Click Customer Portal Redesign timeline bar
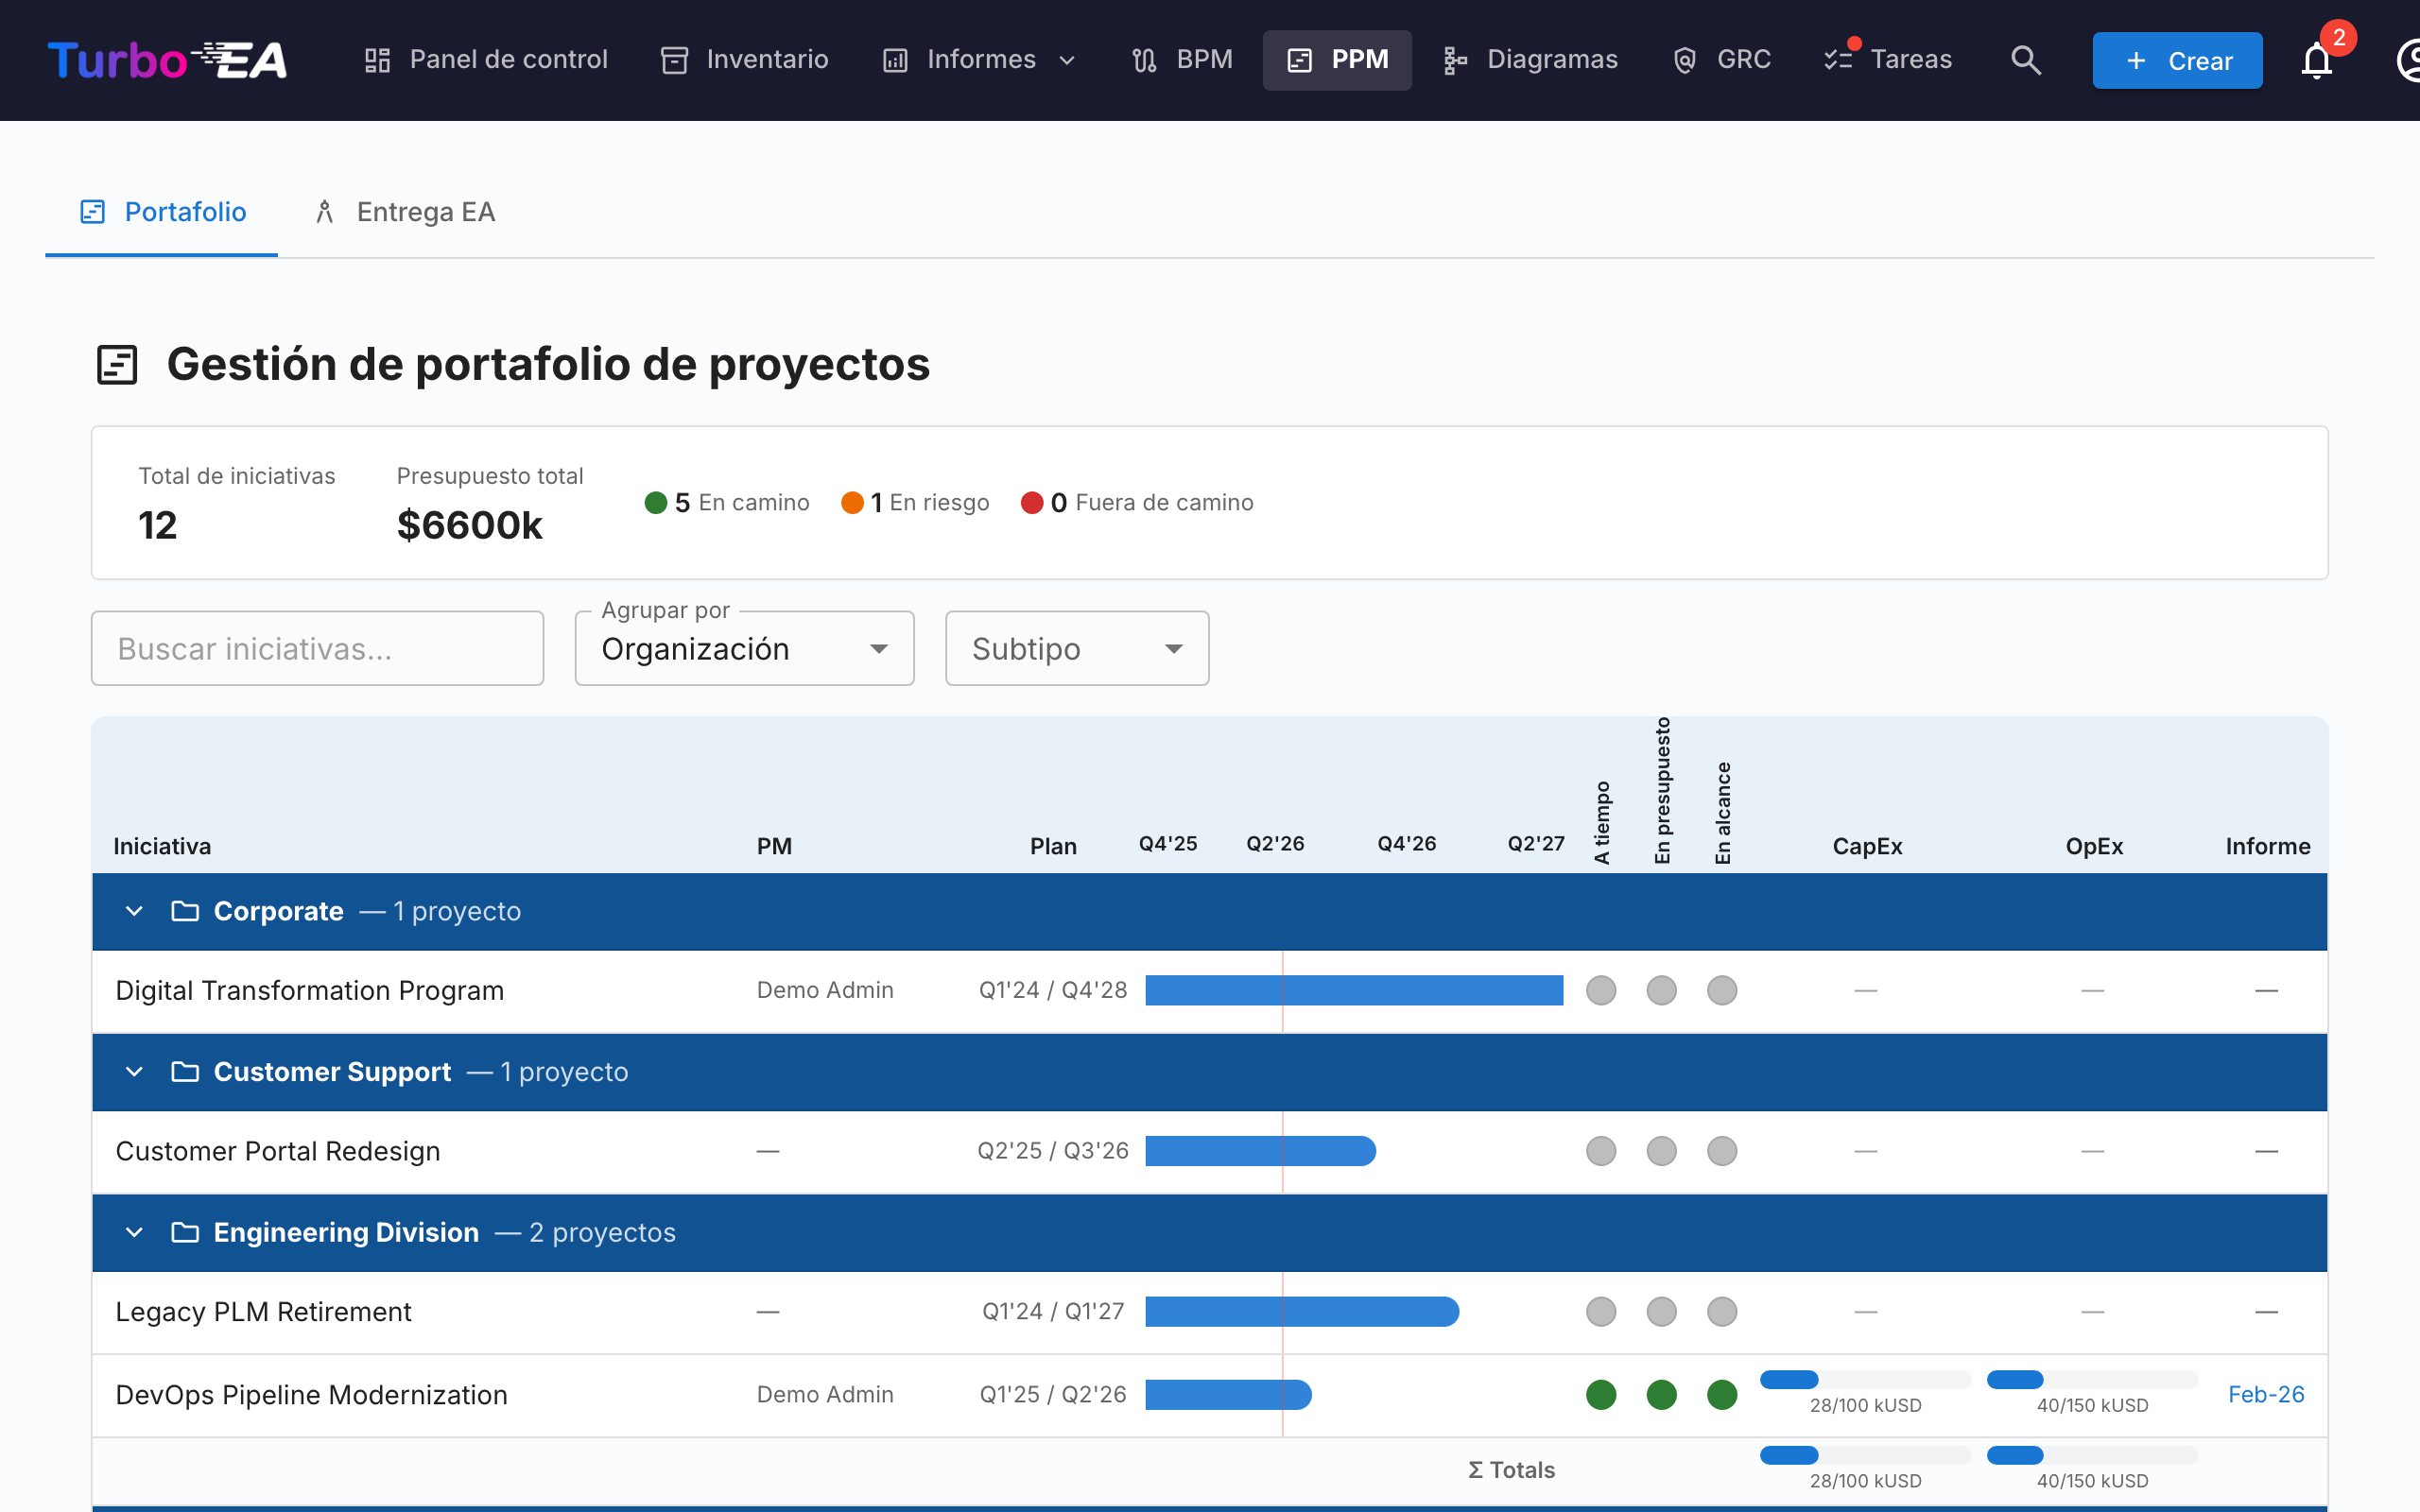The width and height of the screenshot is (2420, 1512). click(1260, 1151)
